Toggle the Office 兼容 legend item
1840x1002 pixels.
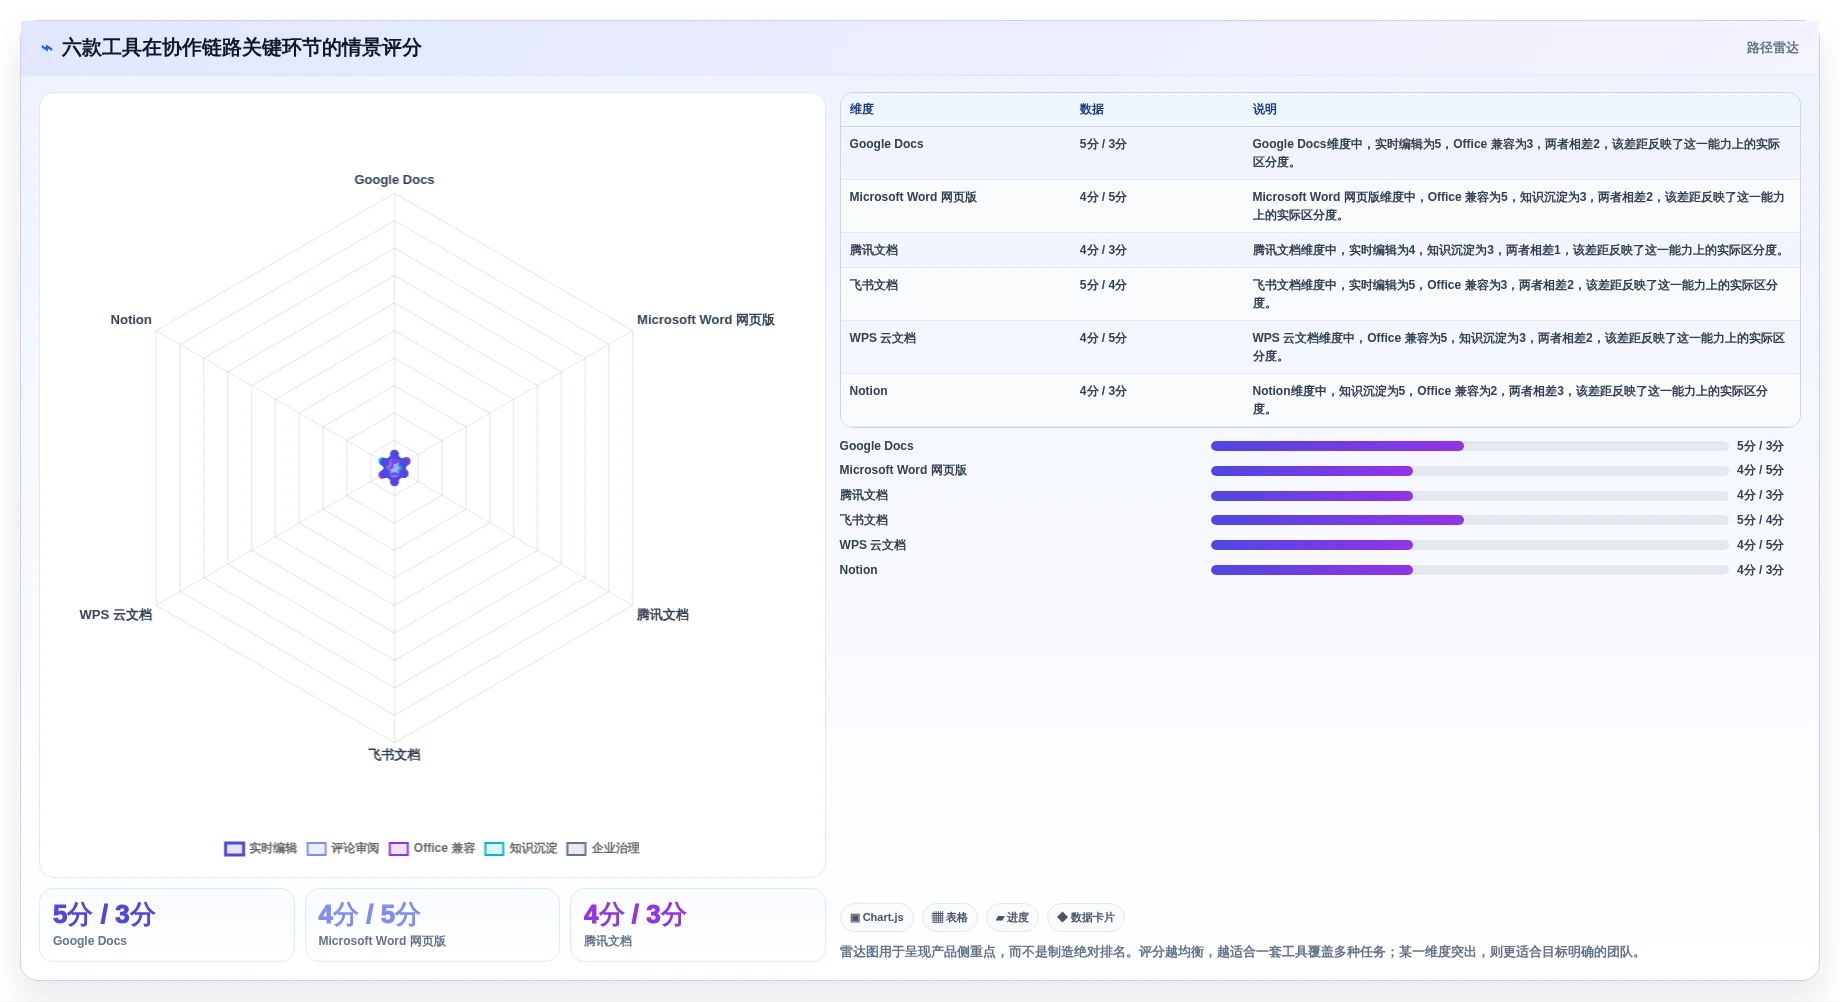(x=432, y=848)
